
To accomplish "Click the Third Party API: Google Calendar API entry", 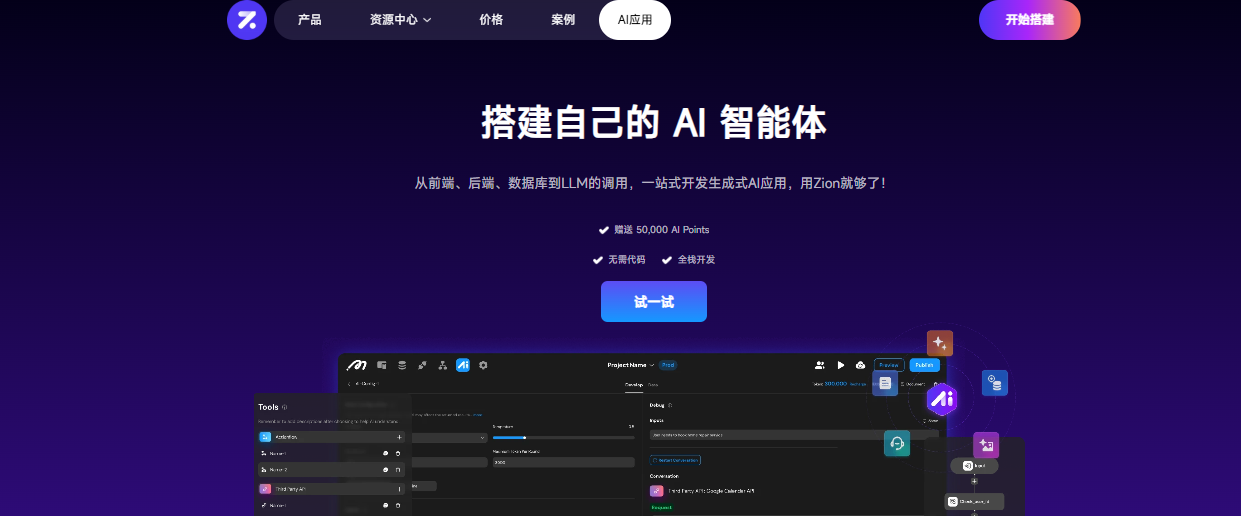I will pos(704,491).
